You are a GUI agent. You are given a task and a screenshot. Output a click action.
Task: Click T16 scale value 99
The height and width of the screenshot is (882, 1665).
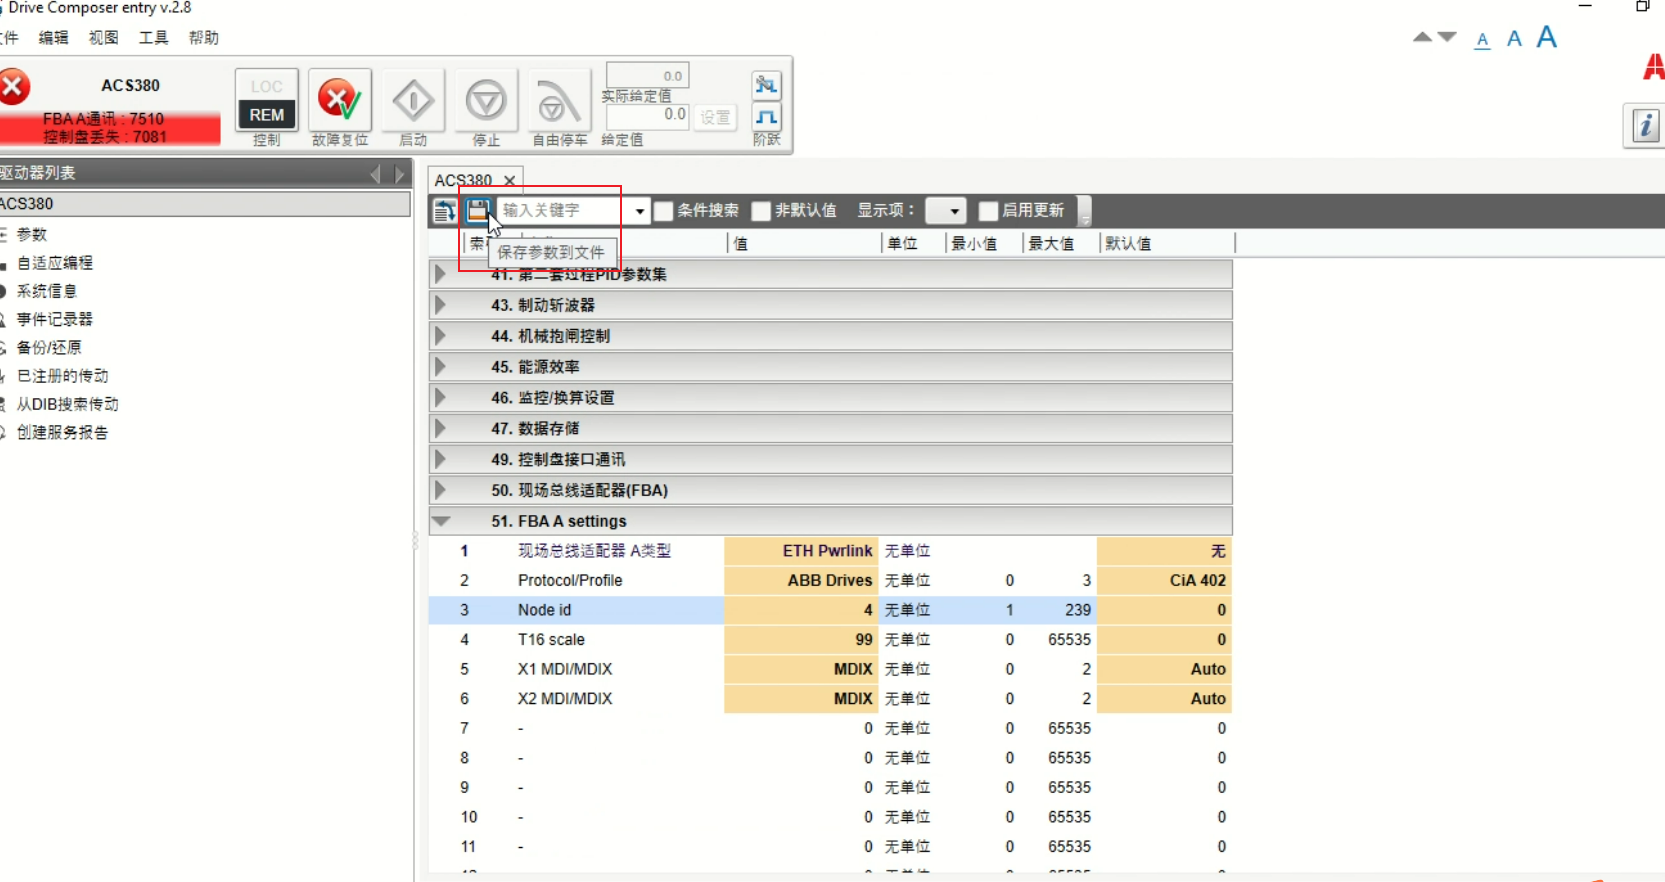[801, 639]
